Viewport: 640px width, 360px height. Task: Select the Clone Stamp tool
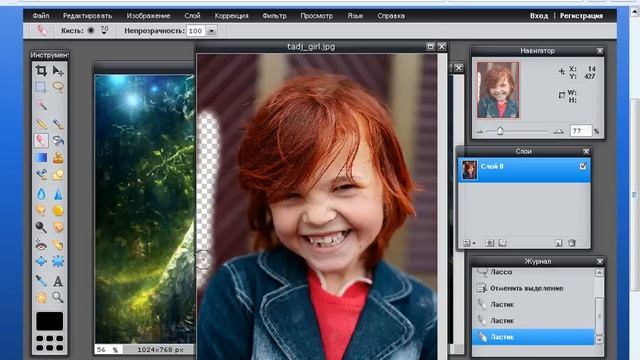click(58, 158)
